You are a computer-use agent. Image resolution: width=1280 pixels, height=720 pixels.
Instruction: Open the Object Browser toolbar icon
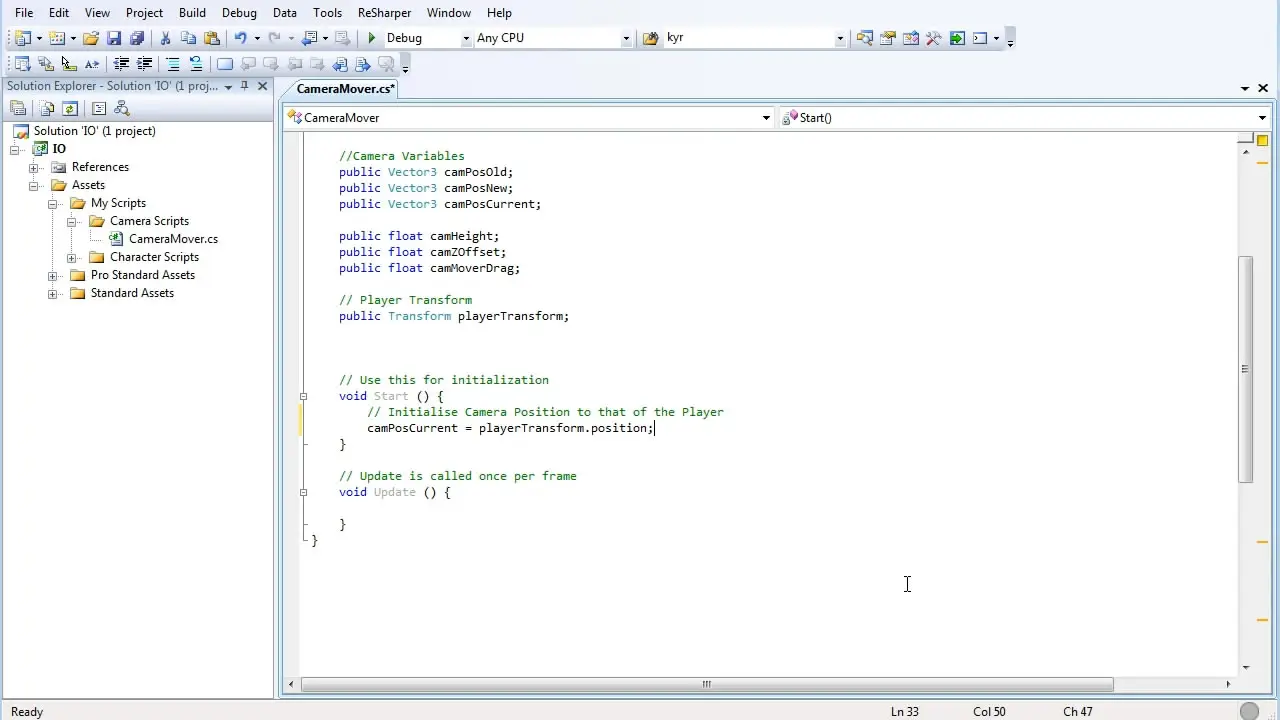click(x=911, y=38)
